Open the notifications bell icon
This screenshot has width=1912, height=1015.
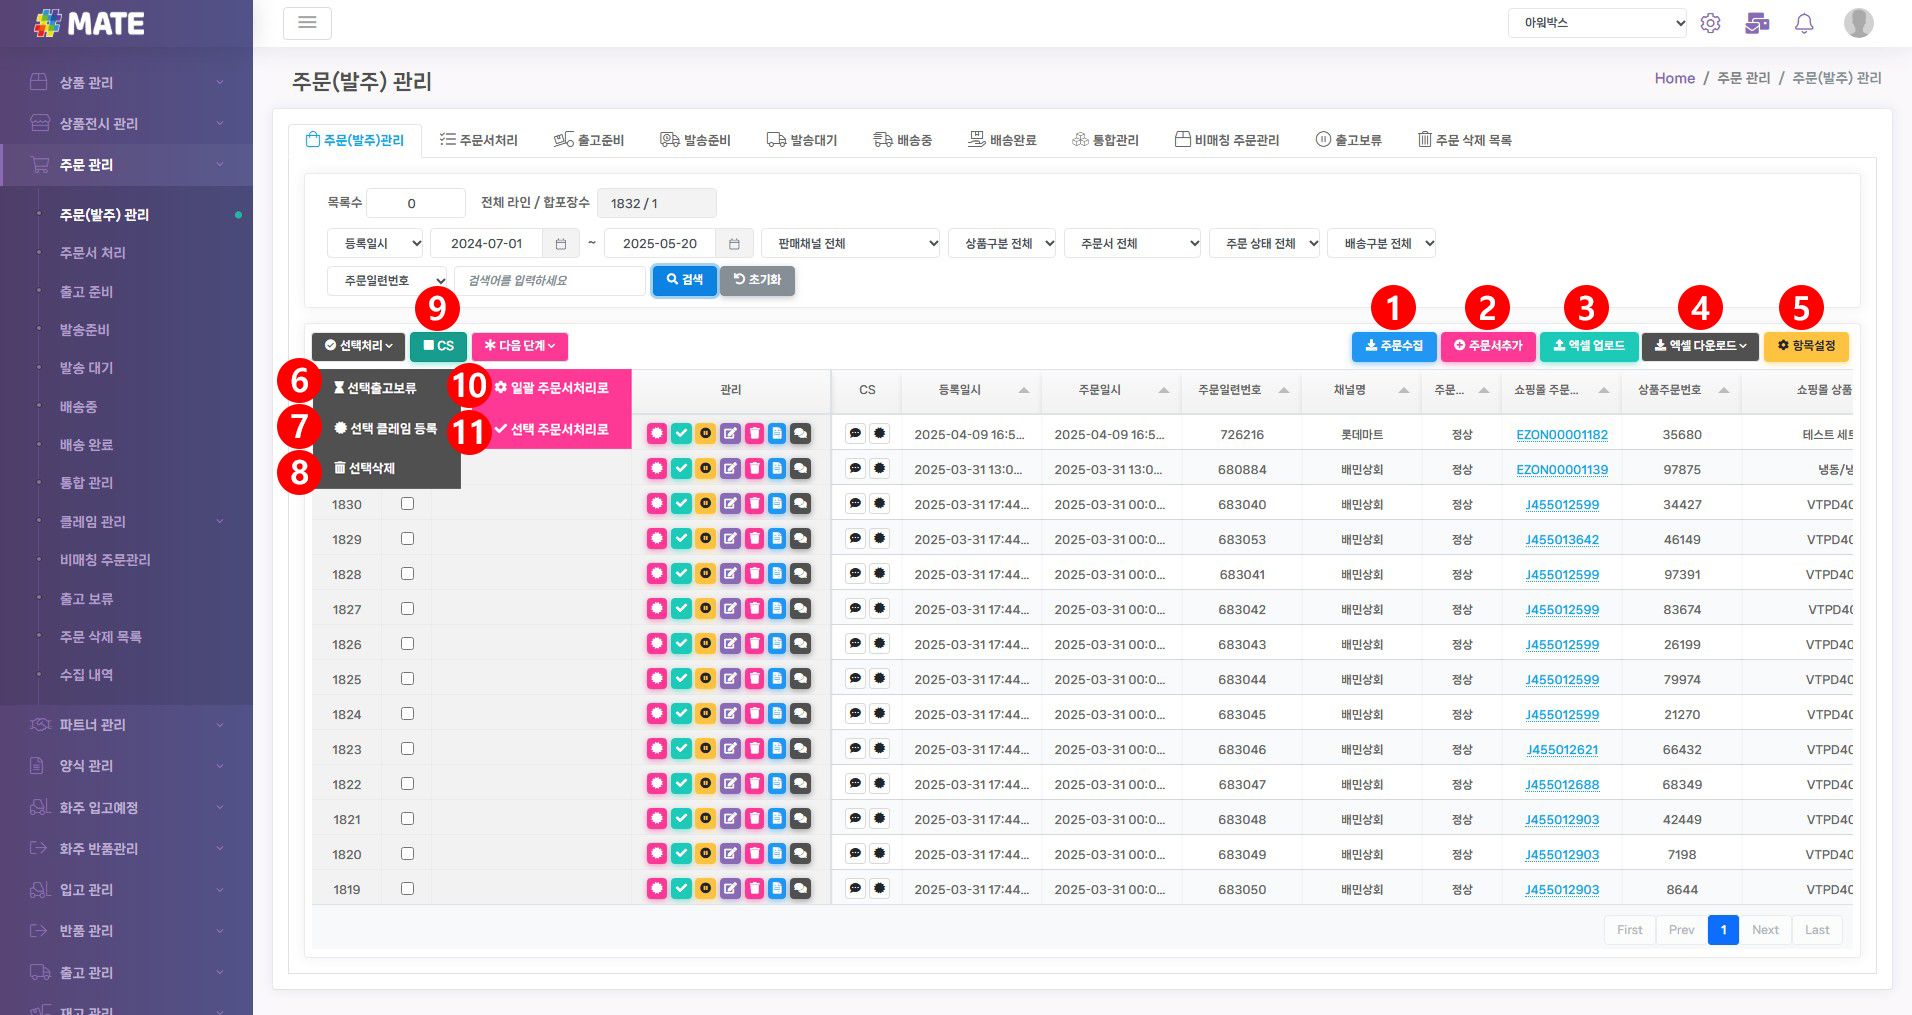(1804, 23)
